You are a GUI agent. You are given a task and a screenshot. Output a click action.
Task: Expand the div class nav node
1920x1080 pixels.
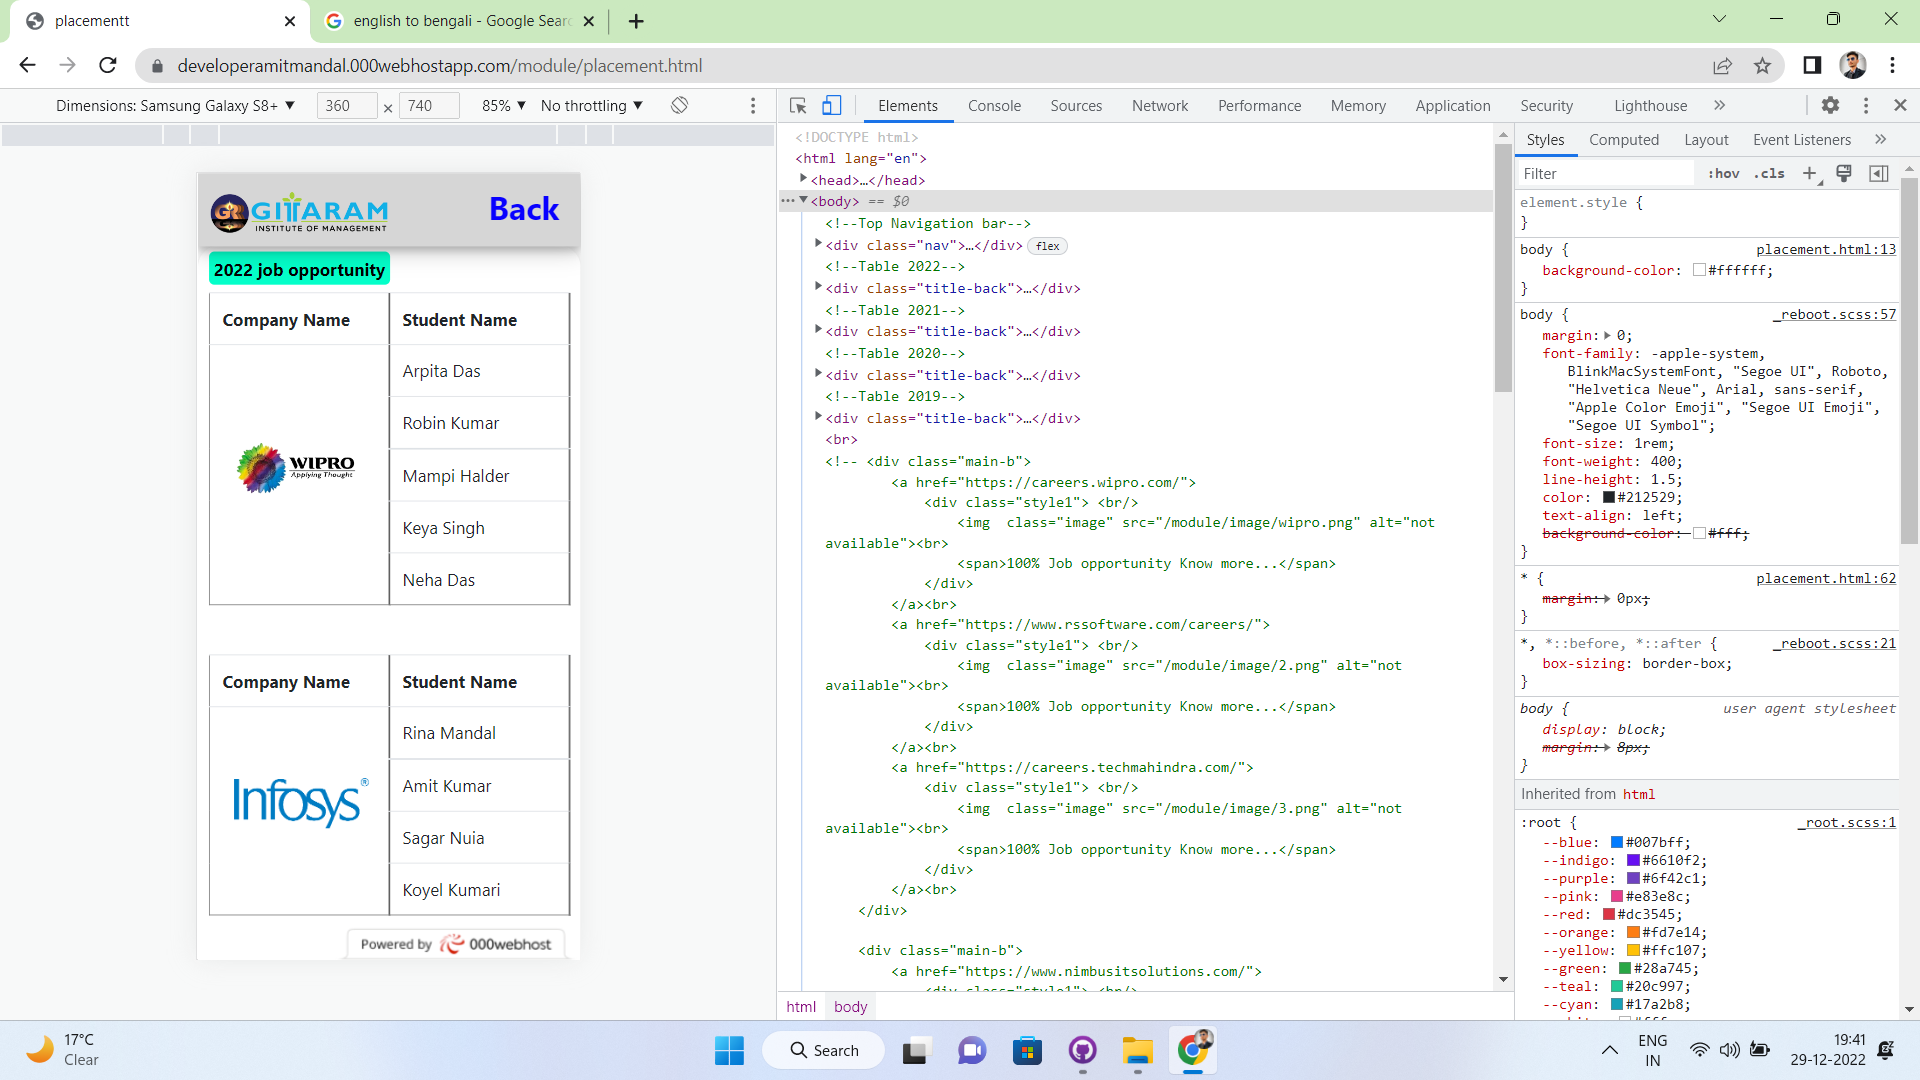pyautogui.click(x=818, y=244)
